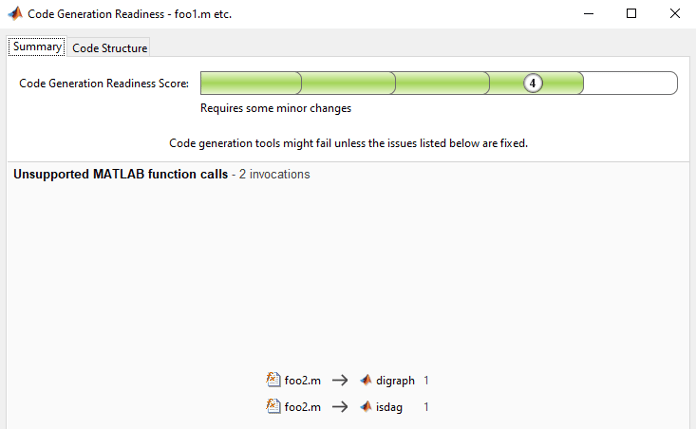
Task: Click the MATLAB icon beside digraph
Action: tap(366, 380)
